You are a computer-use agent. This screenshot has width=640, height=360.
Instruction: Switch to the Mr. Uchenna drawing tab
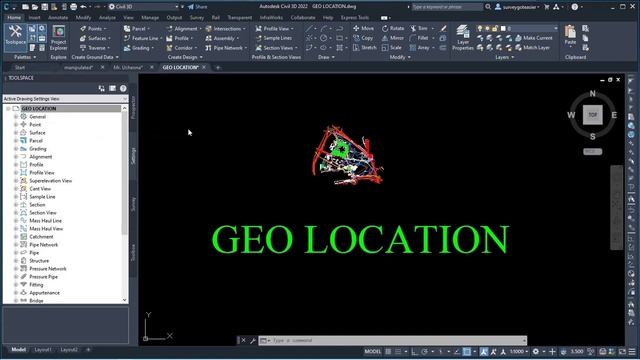coord(128,67)
